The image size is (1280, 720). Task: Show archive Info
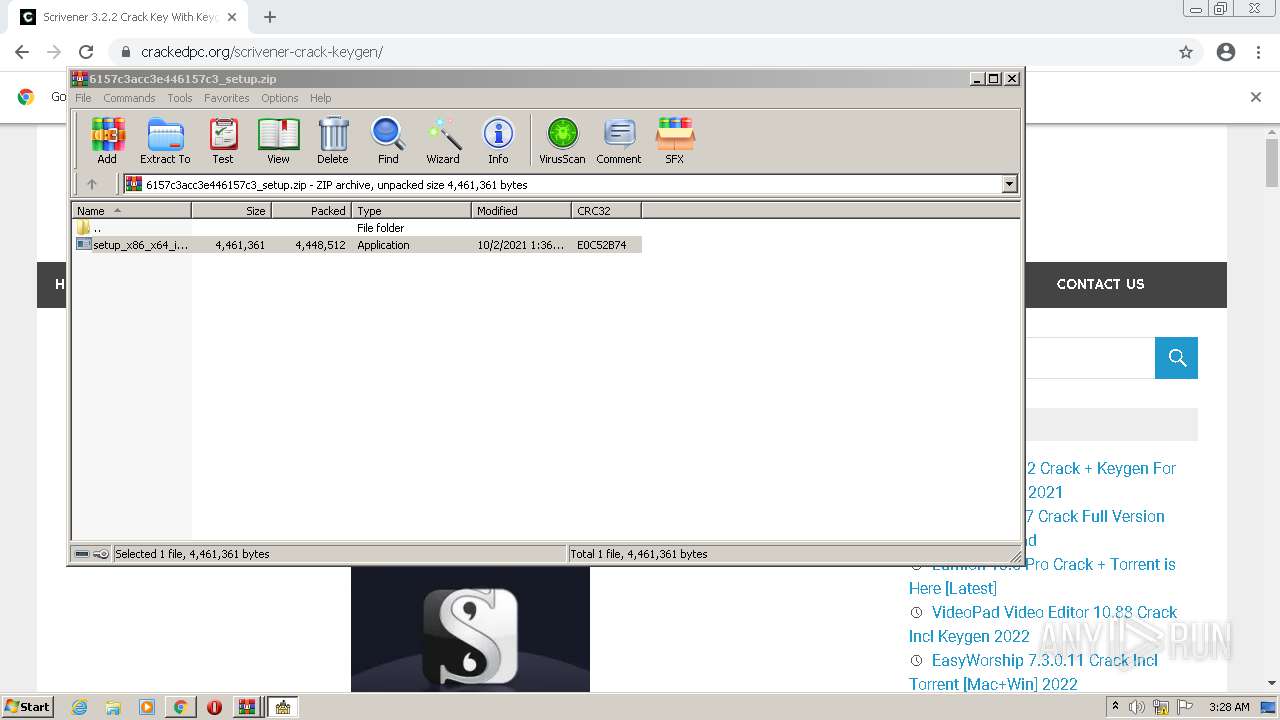[x=498, y=141]
